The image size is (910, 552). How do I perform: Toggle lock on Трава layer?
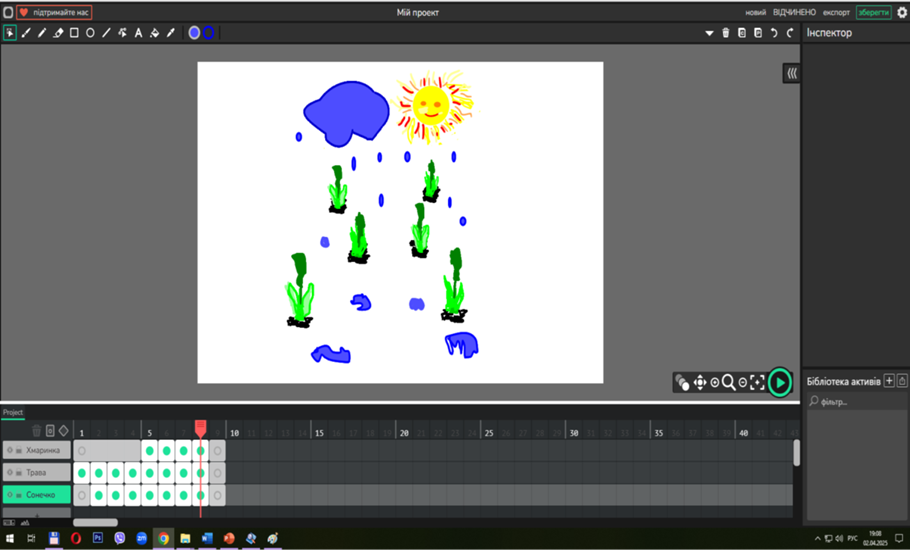(x=19, y=472)
